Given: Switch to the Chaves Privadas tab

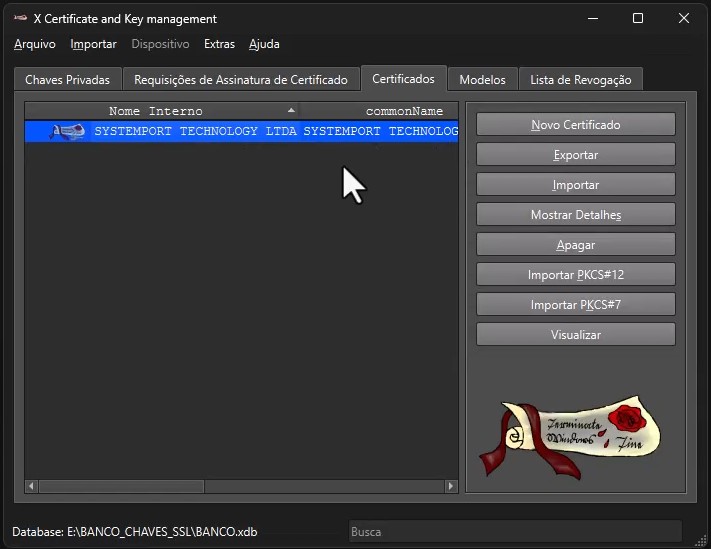Looking at the screenshot, I should [x=67, y=80].
